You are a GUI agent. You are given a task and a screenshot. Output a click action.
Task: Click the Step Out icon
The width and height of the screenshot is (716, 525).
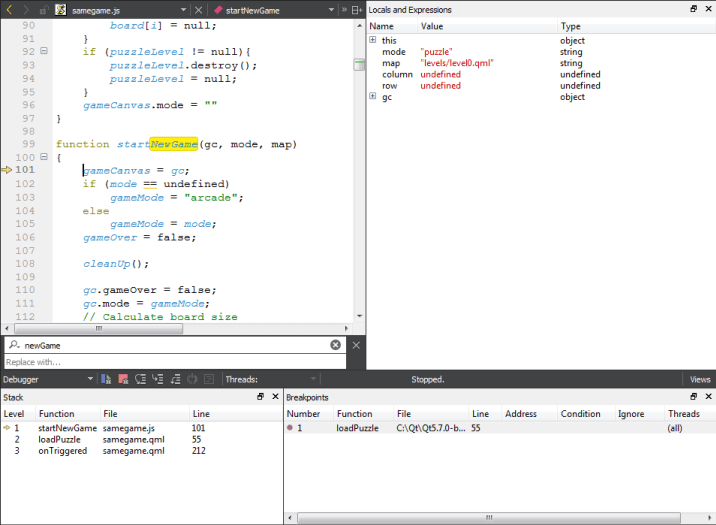click(x=174, y=379)
